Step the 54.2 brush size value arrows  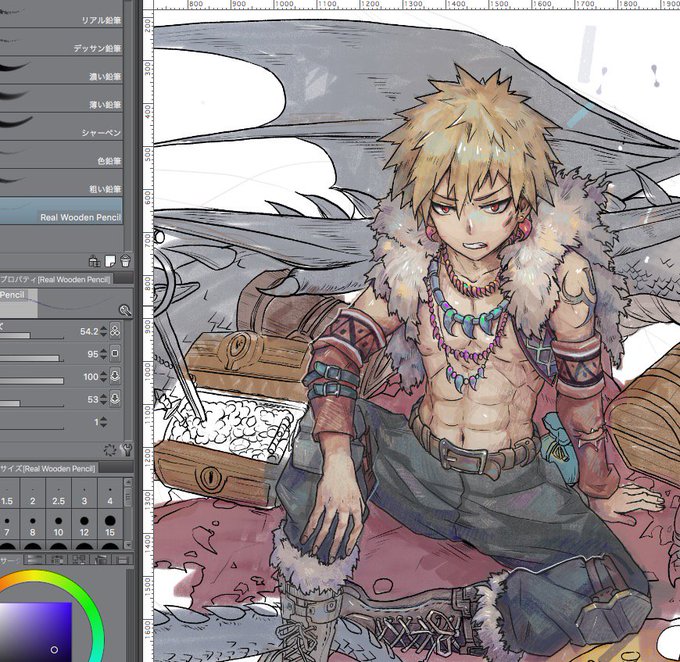tap(103, 331)
